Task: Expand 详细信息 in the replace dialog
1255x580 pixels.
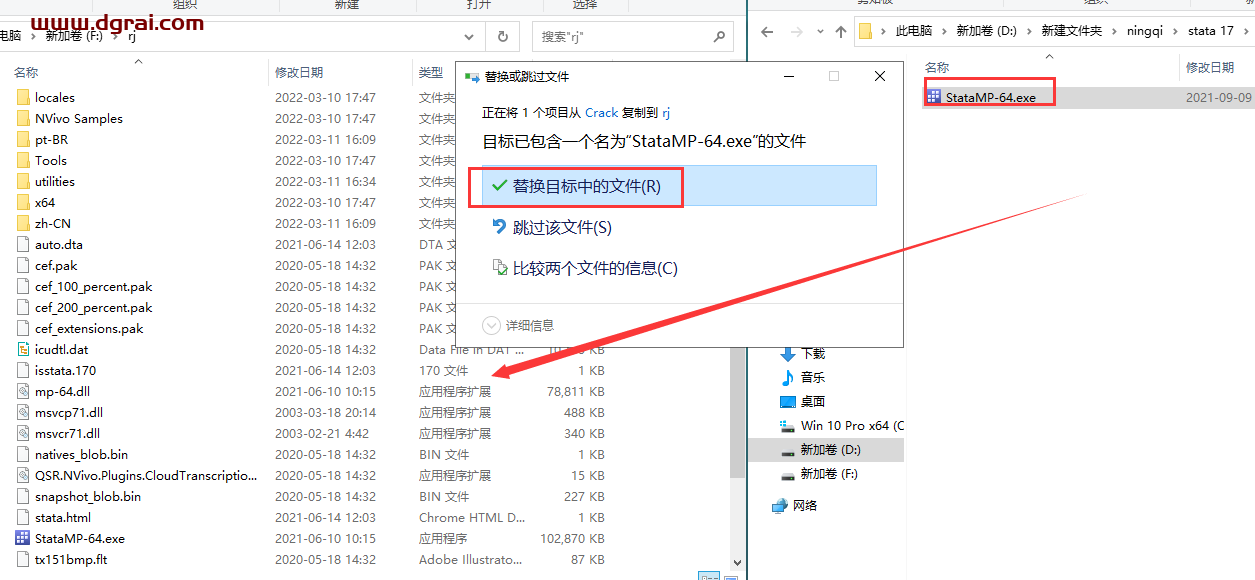Action: pos(518,325)
